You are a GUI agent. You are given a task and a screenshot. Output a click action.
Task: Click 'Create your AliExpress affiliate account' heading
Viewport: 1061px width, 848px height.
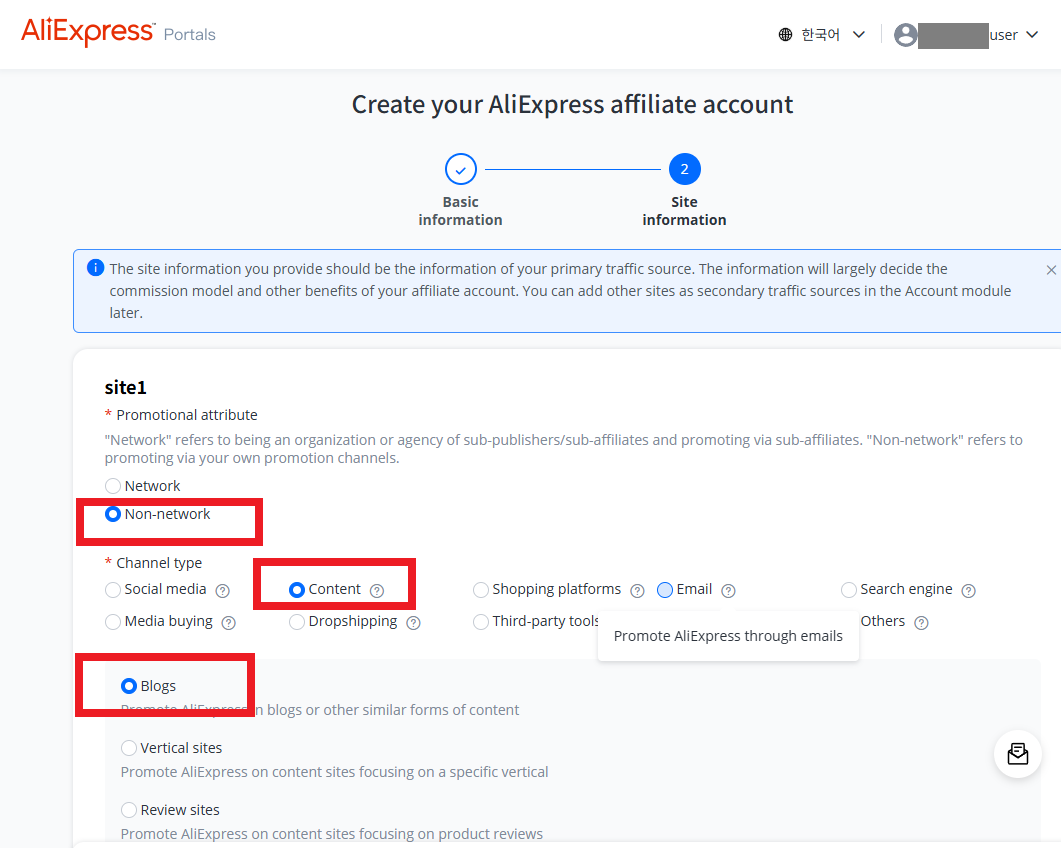coord(572,104)
